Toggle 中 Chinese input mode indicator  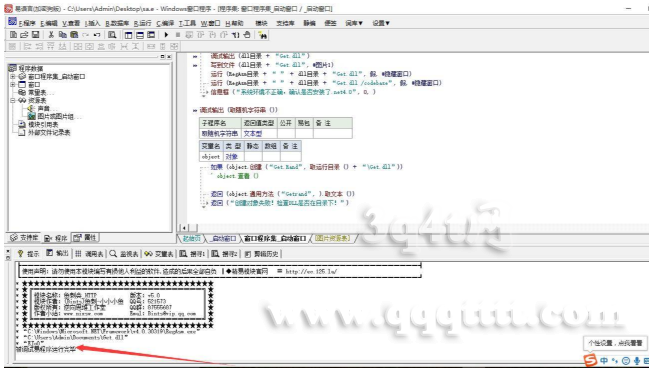[x=604, y=361]
